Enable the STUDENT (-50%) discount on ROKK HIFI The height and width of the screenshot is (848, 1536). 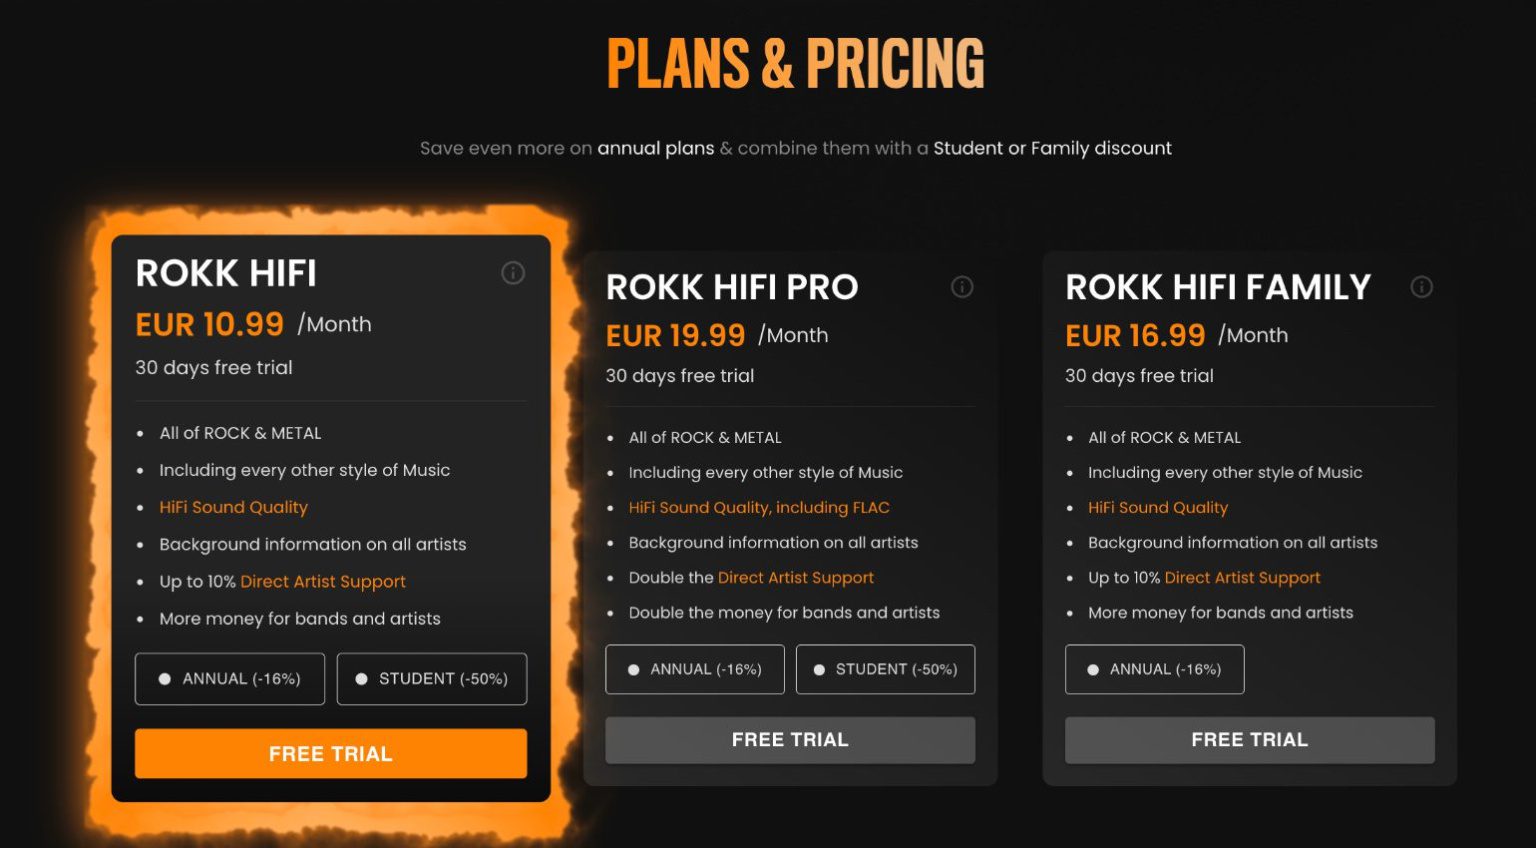(x=431, y=679)
